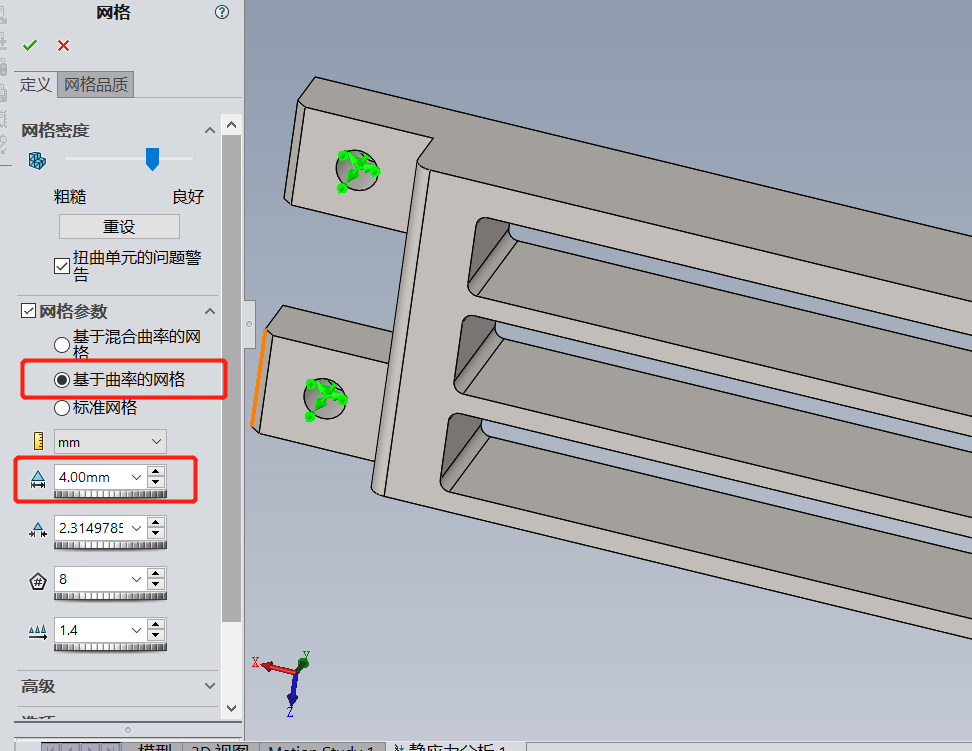Select 基于曲率的网格 radio option
The height and width of the screenshot is (751, 972).
(x=61, y=380)
